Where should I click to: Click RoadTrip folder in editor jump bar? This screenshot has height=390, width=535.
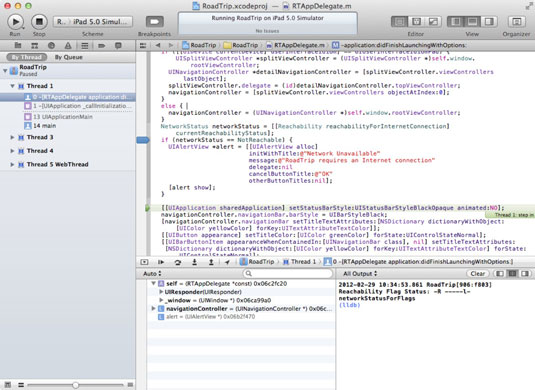click(x=241, y=45)
